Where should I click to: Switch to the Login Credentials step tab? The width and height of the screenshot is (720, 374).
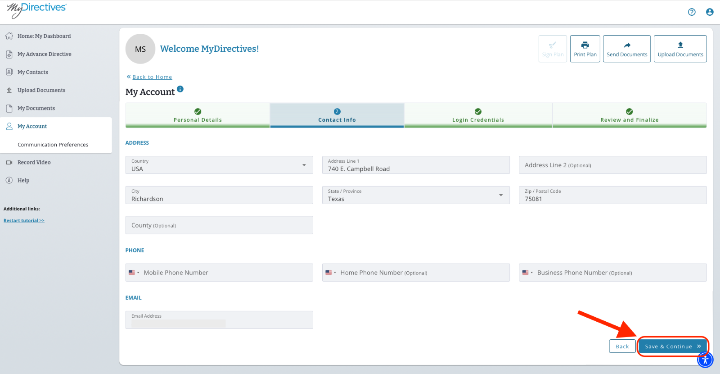pos(478,115)
